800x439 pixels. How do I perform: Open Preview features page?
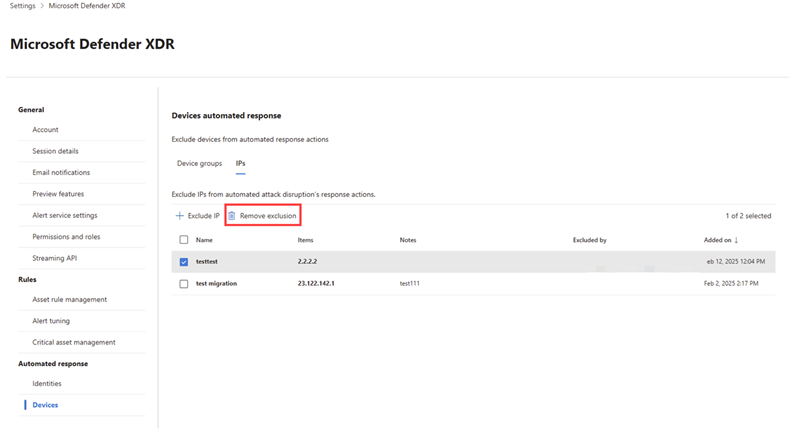click(x=58, y=194)
